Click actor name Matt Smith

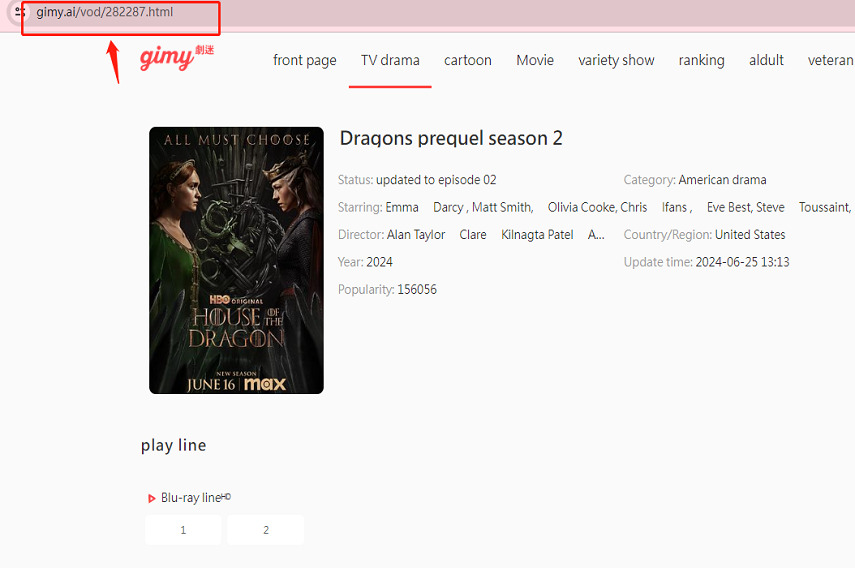pos(502,207)
